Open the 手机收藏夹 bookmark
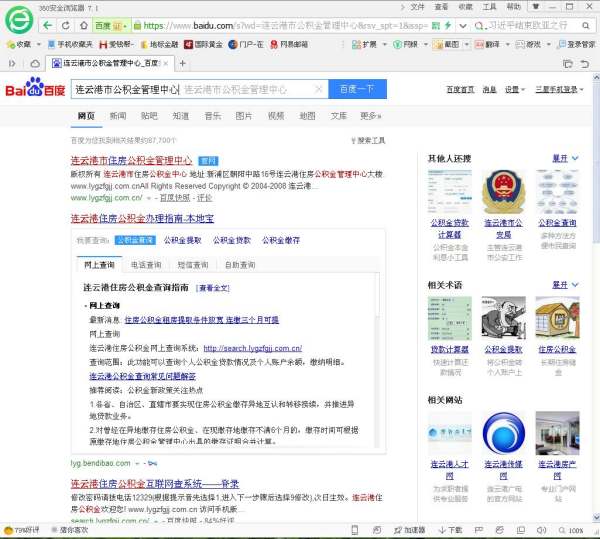The image size is (600, 539). (70, 44)
